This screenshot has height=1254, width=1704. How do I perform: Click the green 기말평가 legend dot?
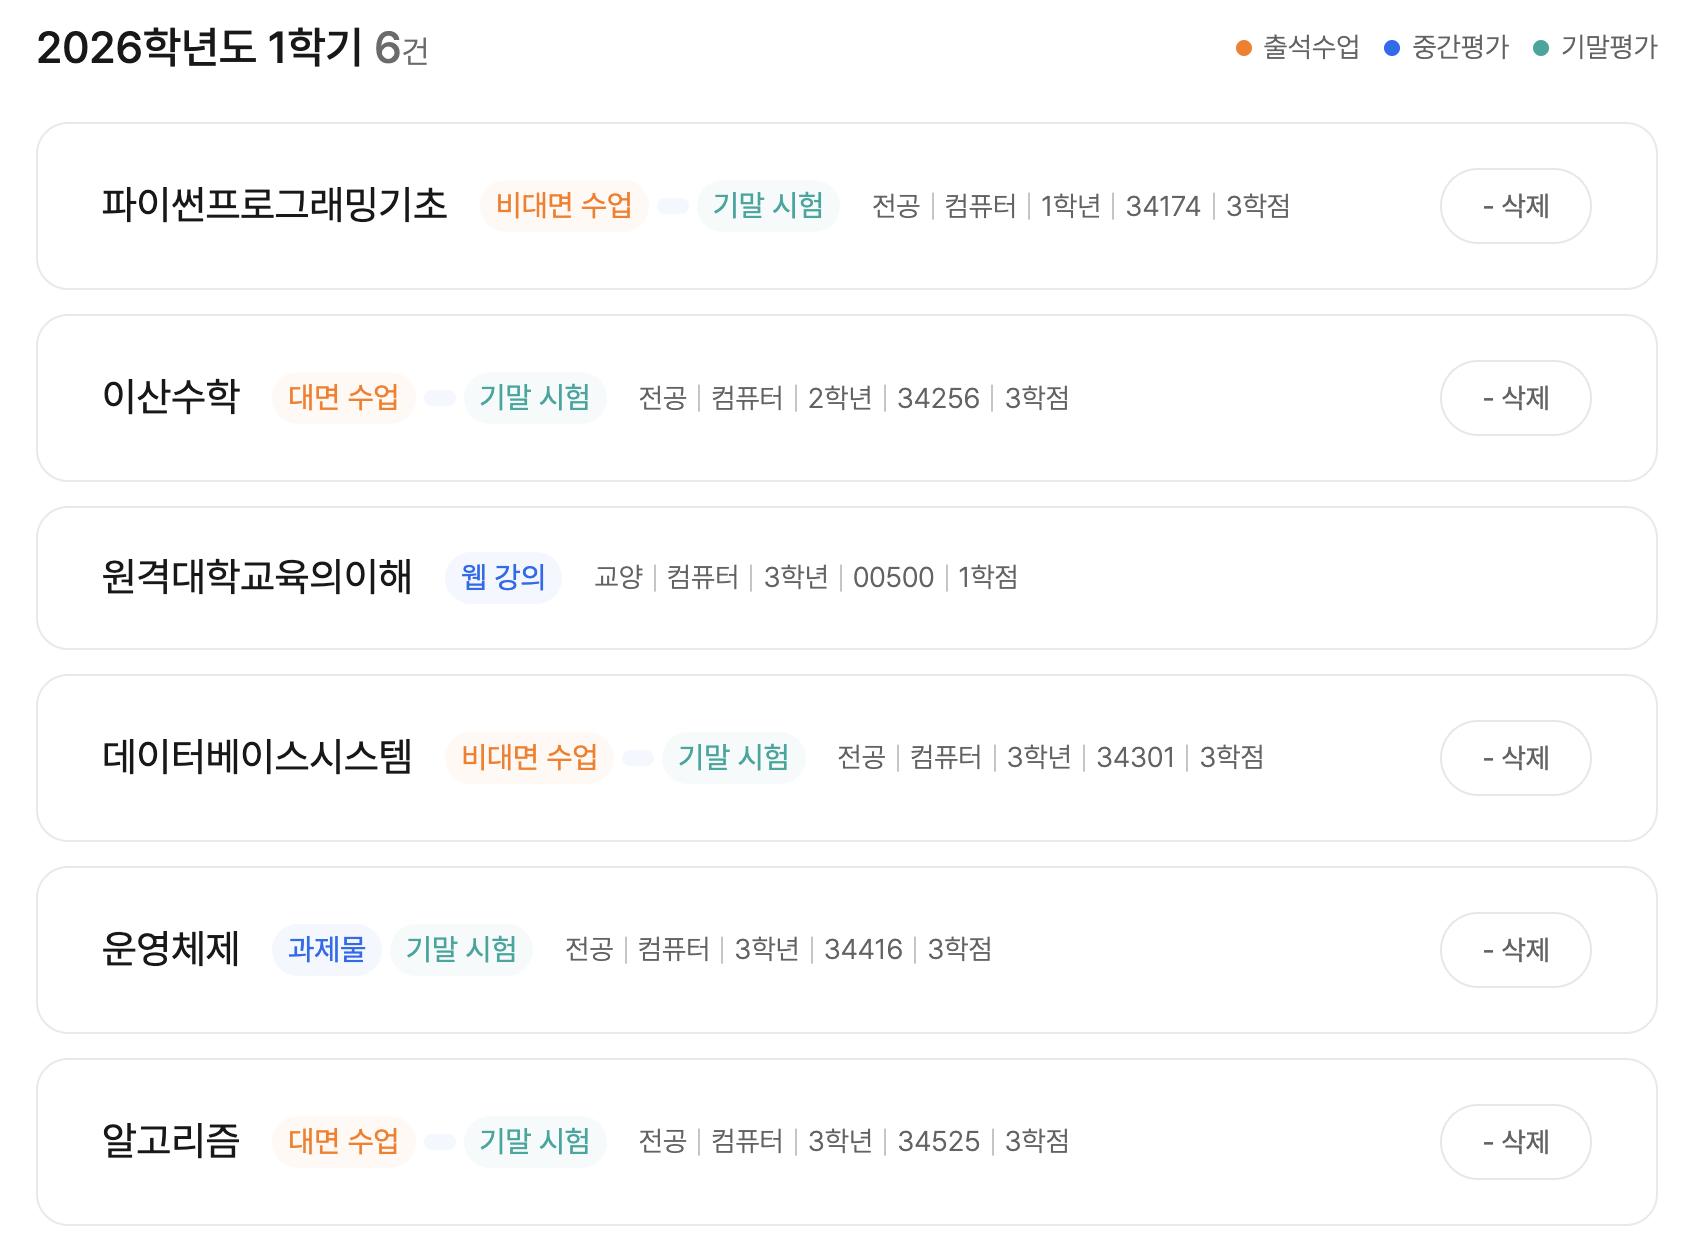point(1541,48)
